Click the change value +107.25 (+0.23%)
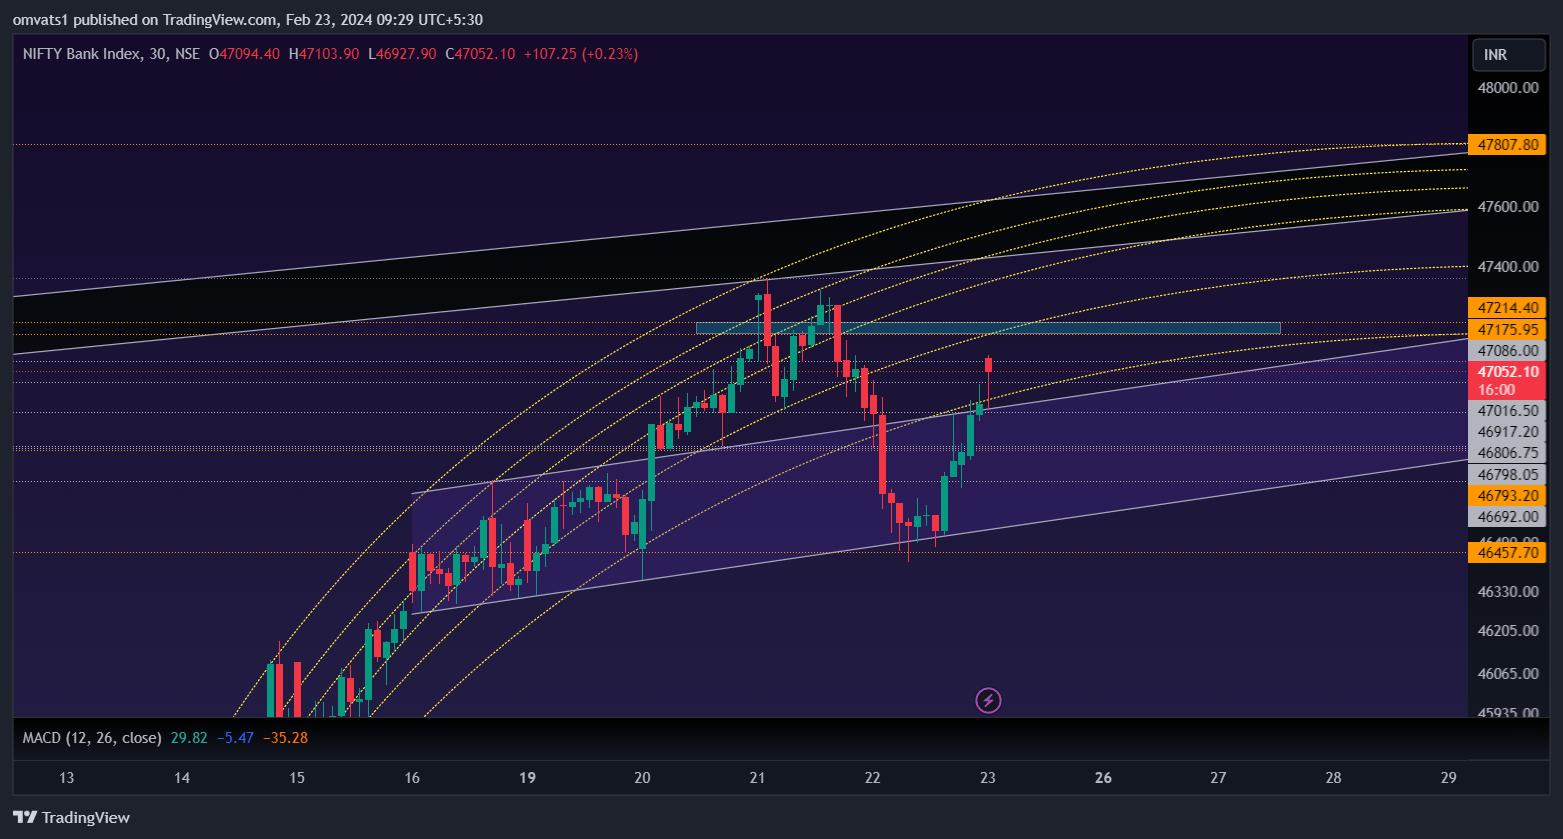Viewport: 1563px width, 839px height. [x=581, y=54]
